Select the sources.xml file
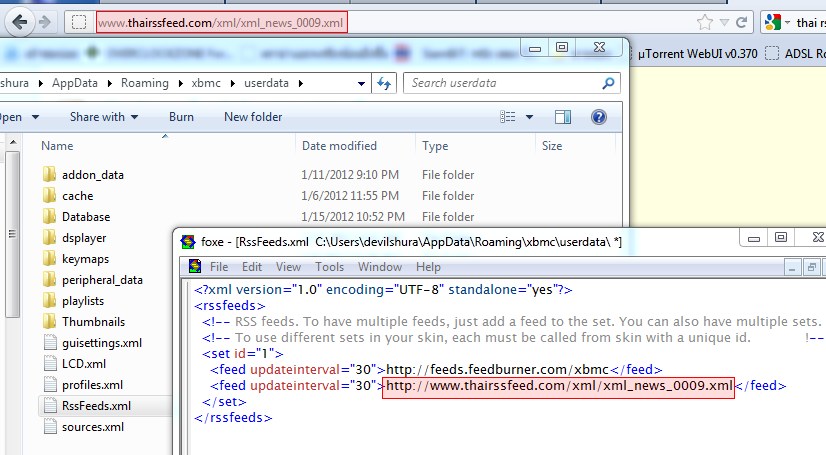826x455 pixels. [93, 427]
